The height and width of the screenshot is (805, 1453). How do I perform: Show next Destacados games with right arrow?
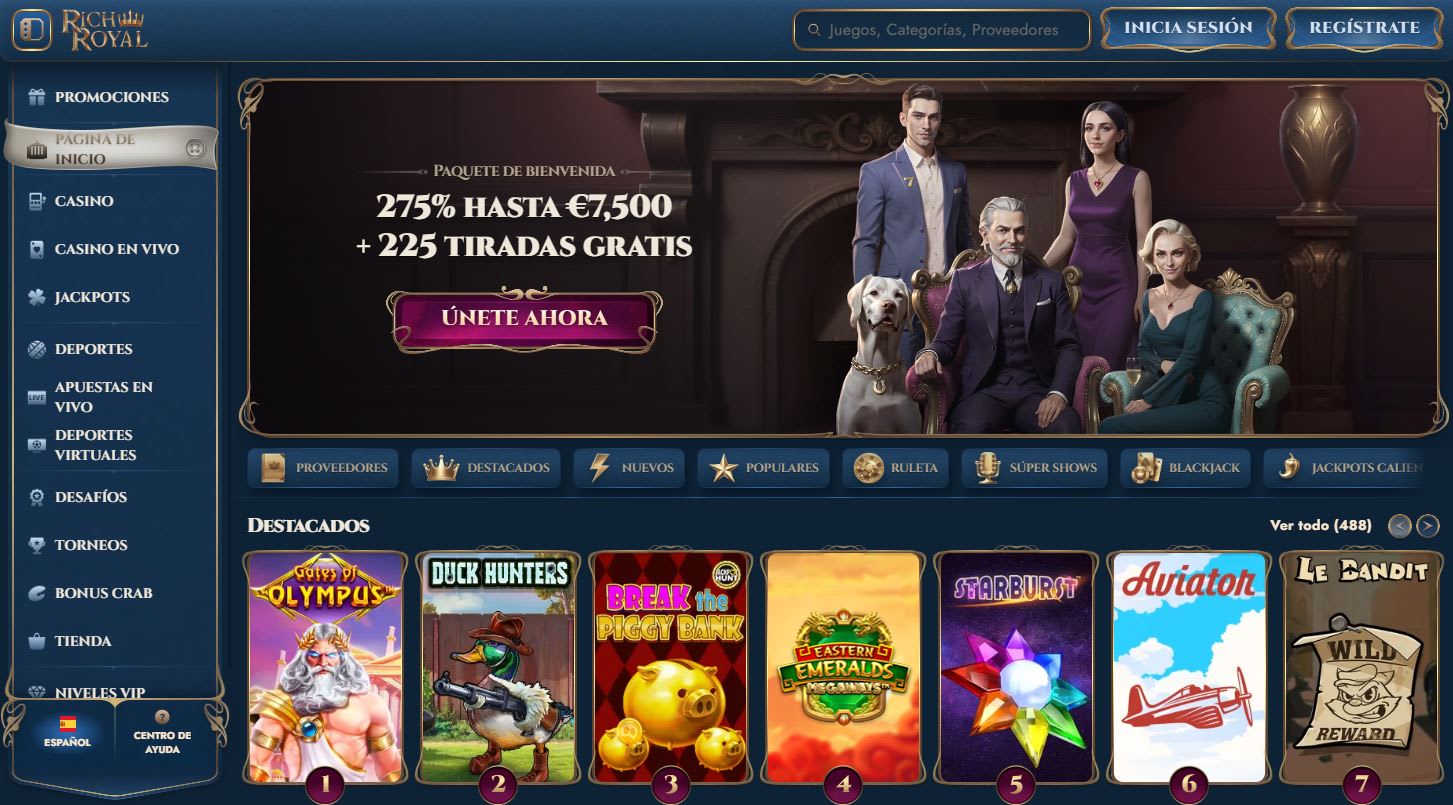(1428, 525)
